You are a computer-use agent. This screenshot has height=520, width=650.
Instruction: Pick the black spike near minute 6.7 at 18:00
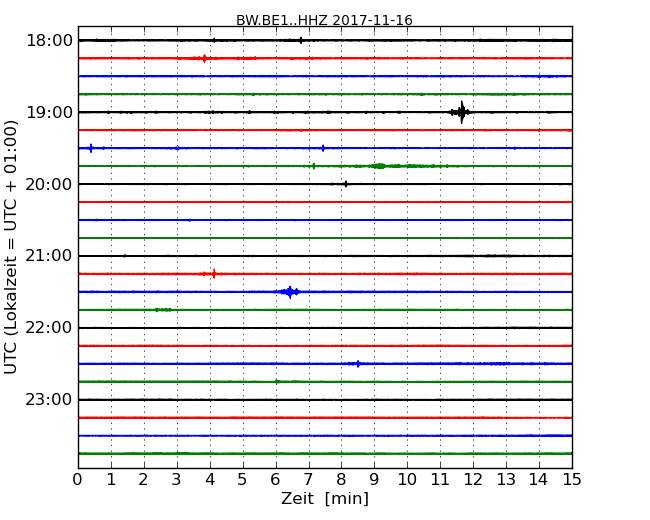point(301,40)
